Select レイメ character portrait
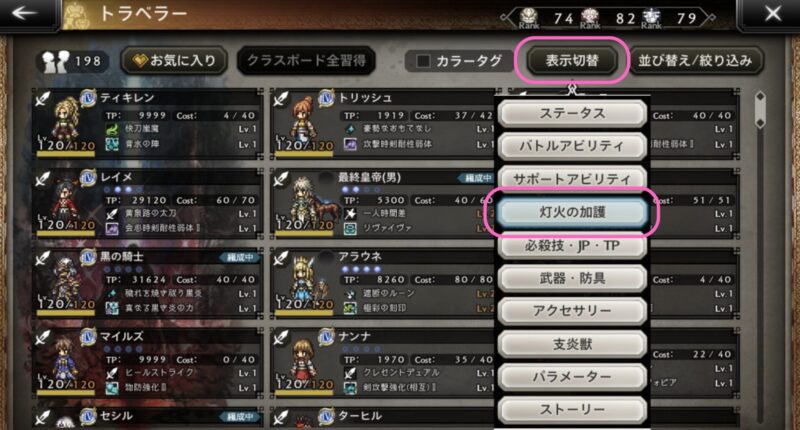Viewport: 800px width, 430px height. click(x=65, y=200)
